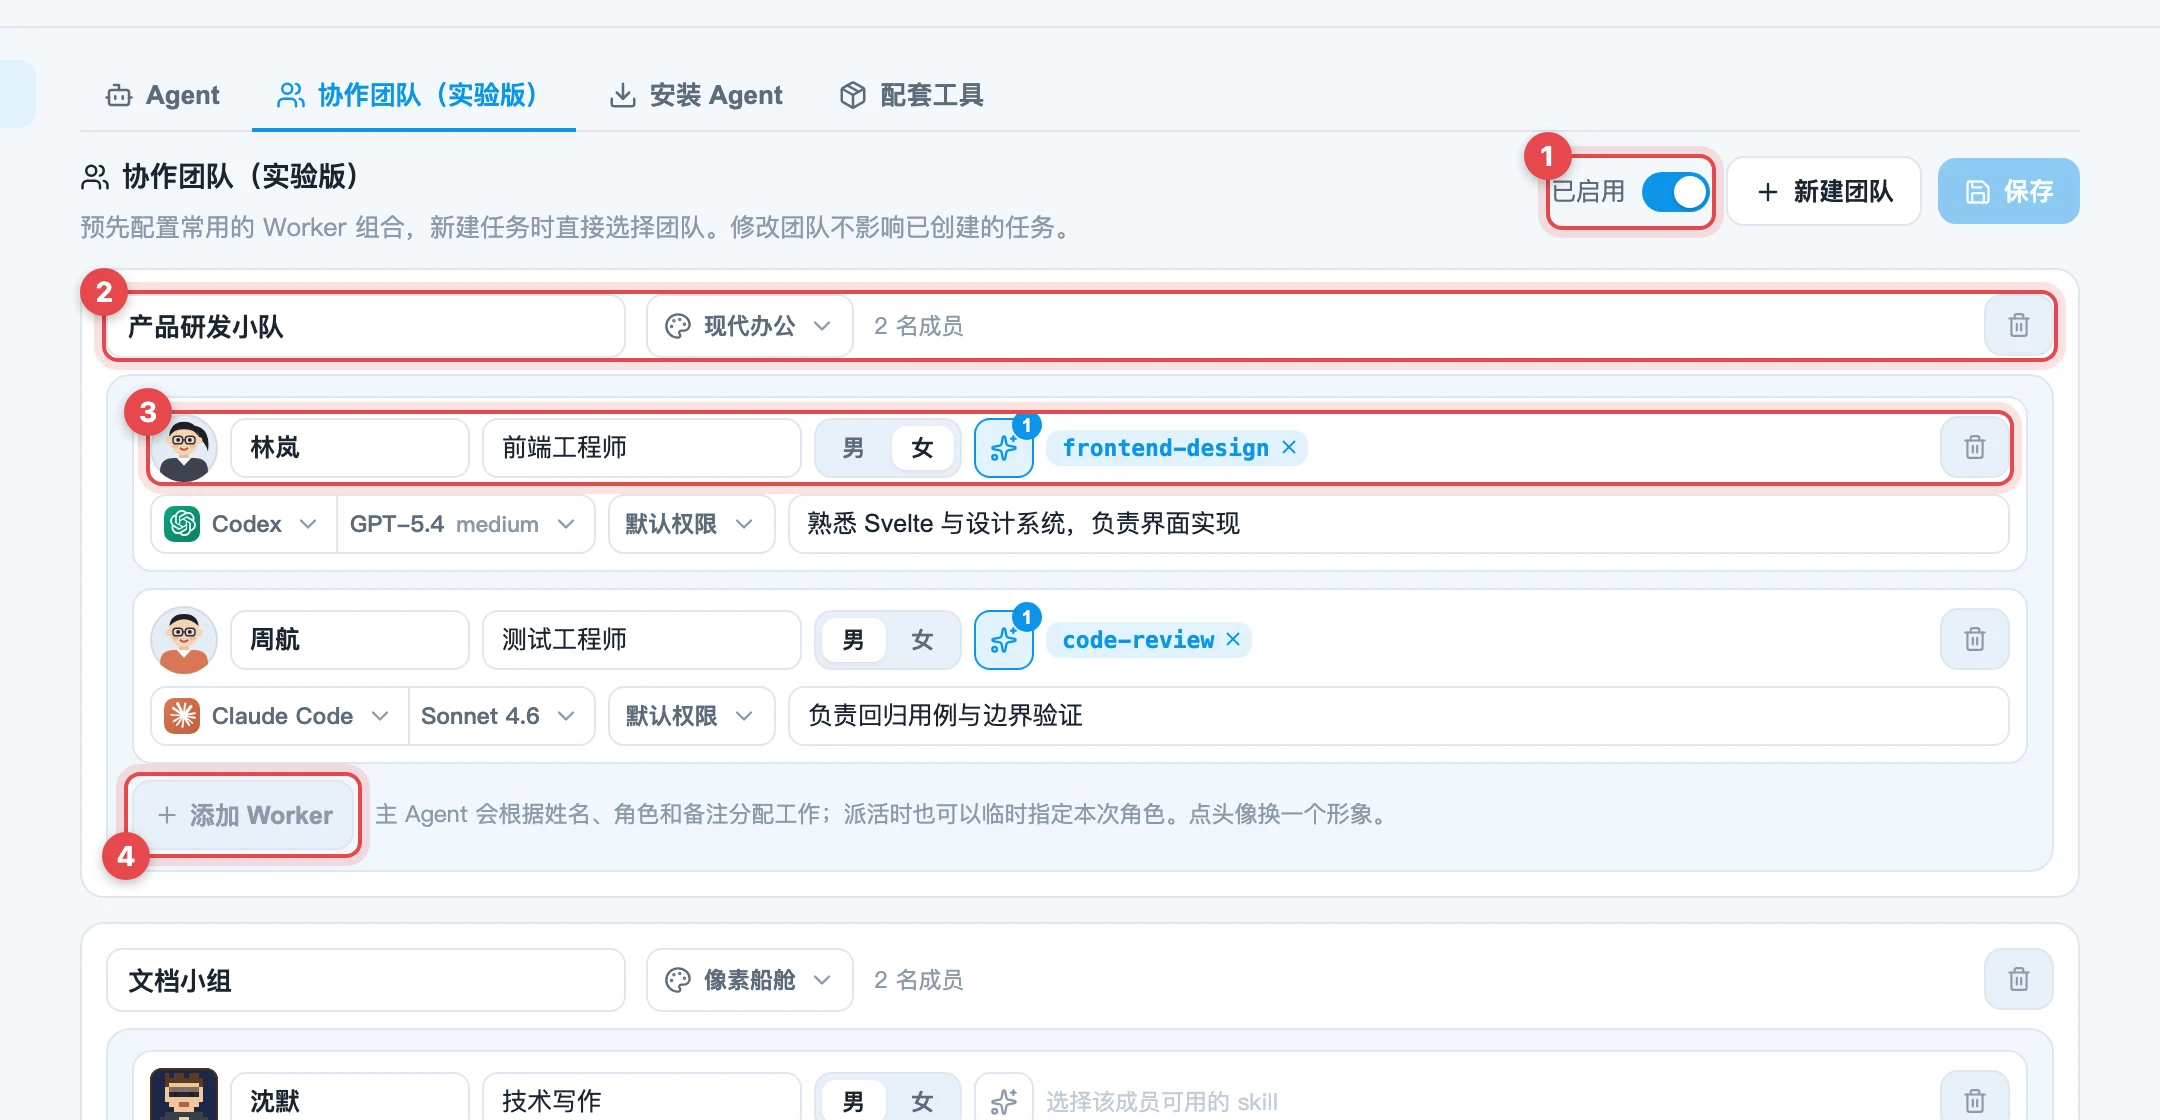Viewport: 2160px width, 1120px height.
Task: Open skill picker icon for 周航
Action: coord(1004,640)
